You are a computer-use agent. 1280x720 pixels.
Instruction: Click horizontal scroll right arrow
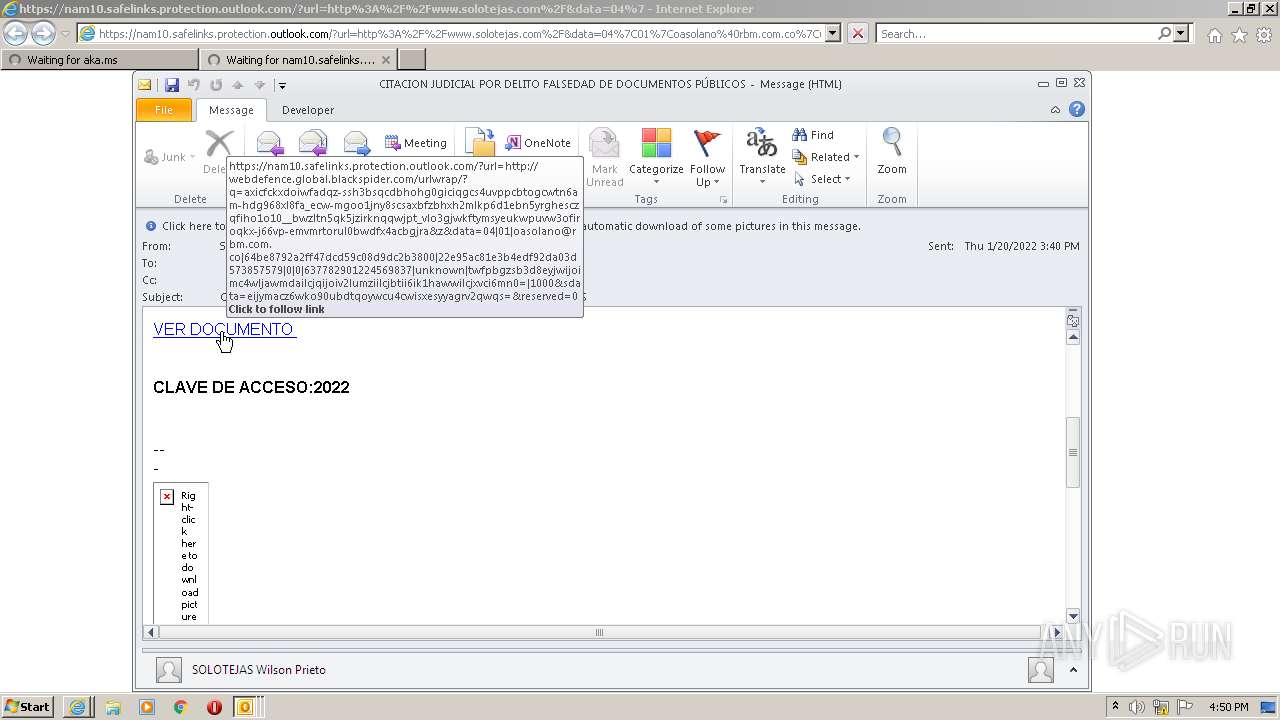pos(1057,632)
